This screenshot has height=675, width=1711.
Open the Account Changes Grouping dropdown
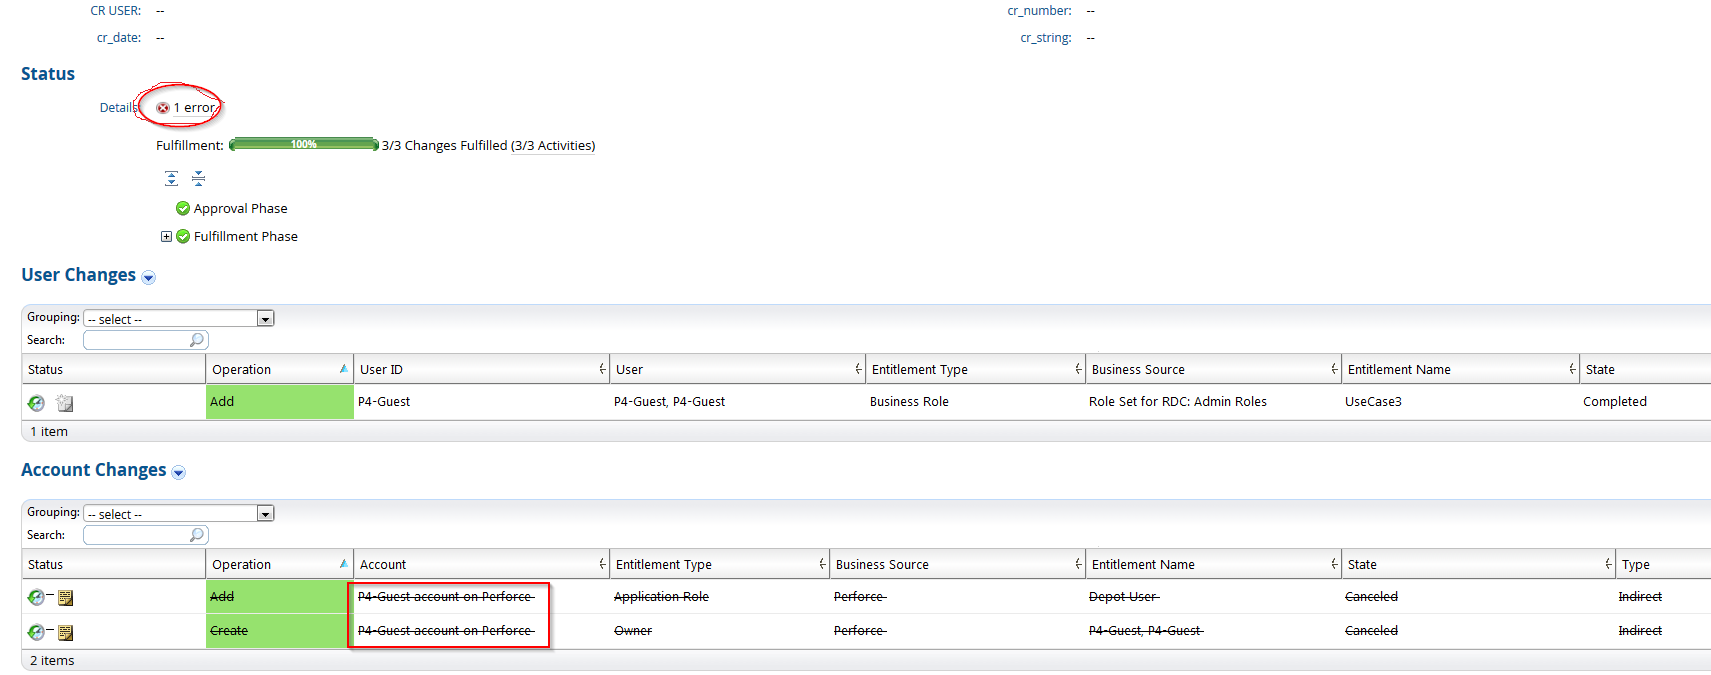tap(179, 514)
